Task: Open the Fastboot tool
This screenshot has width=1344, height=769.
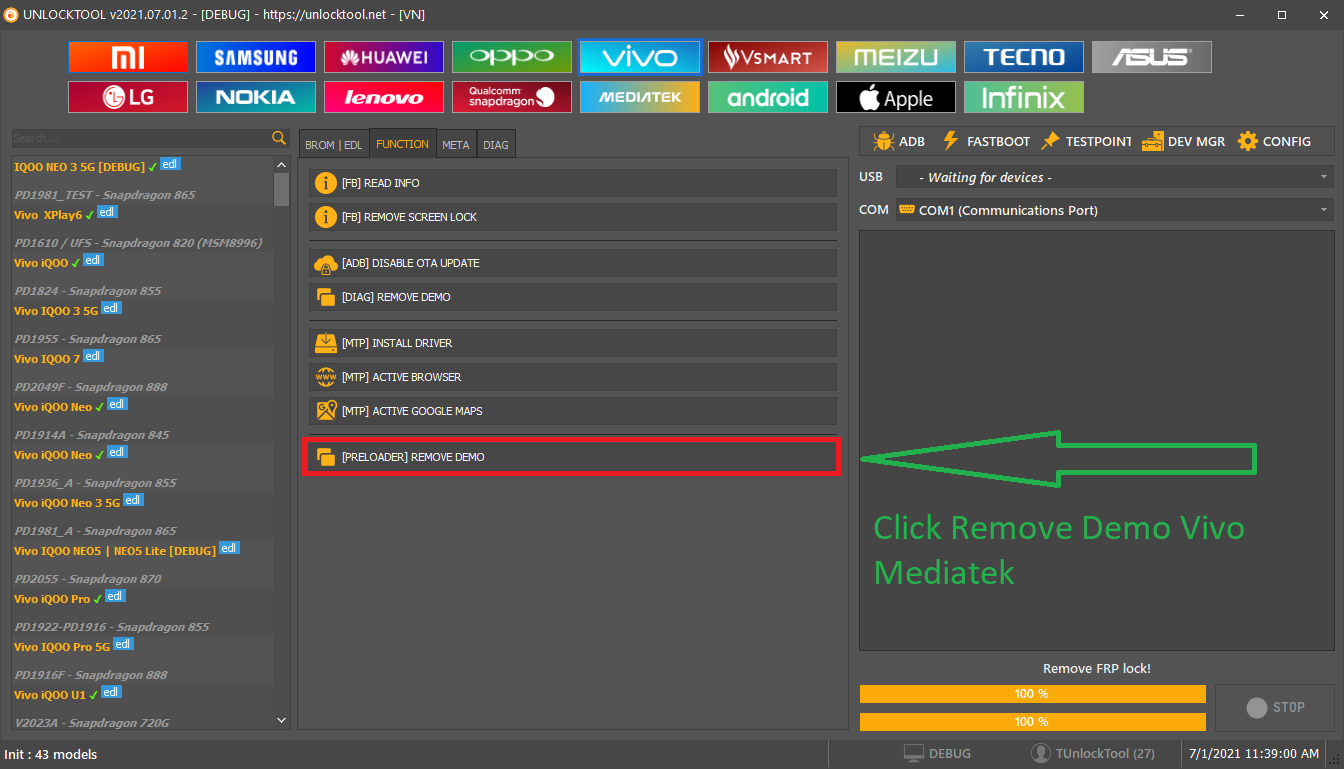Action: [x=986, y=141]
